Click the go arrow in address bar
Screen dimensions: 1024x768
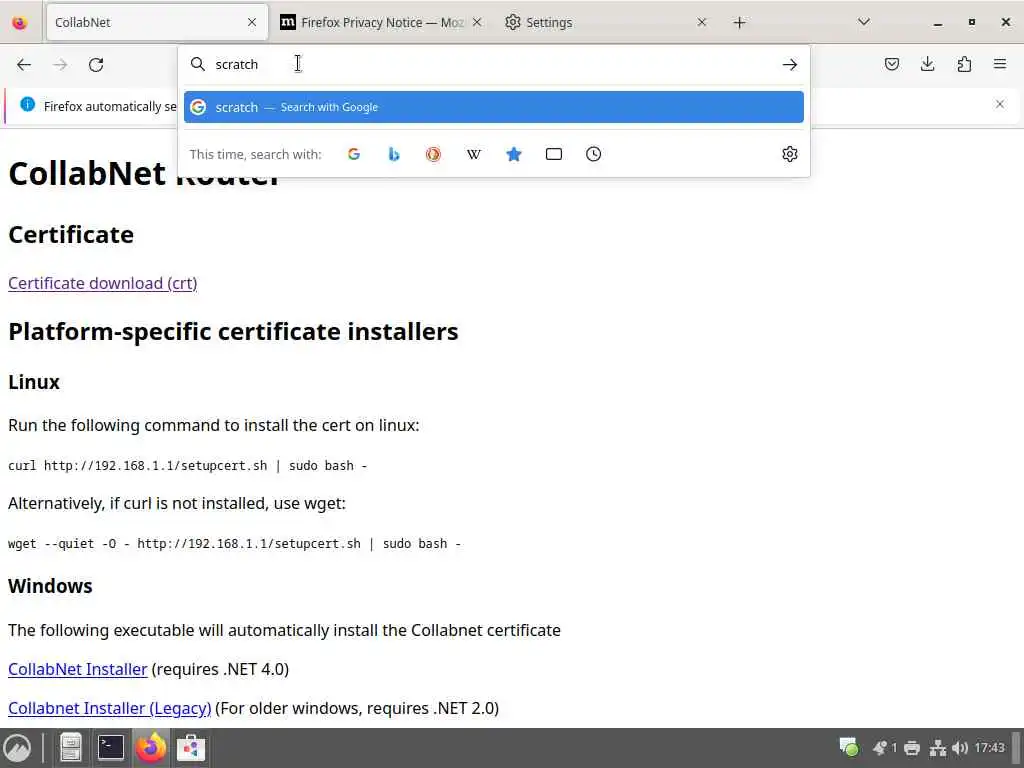click(x=790, y=64)
